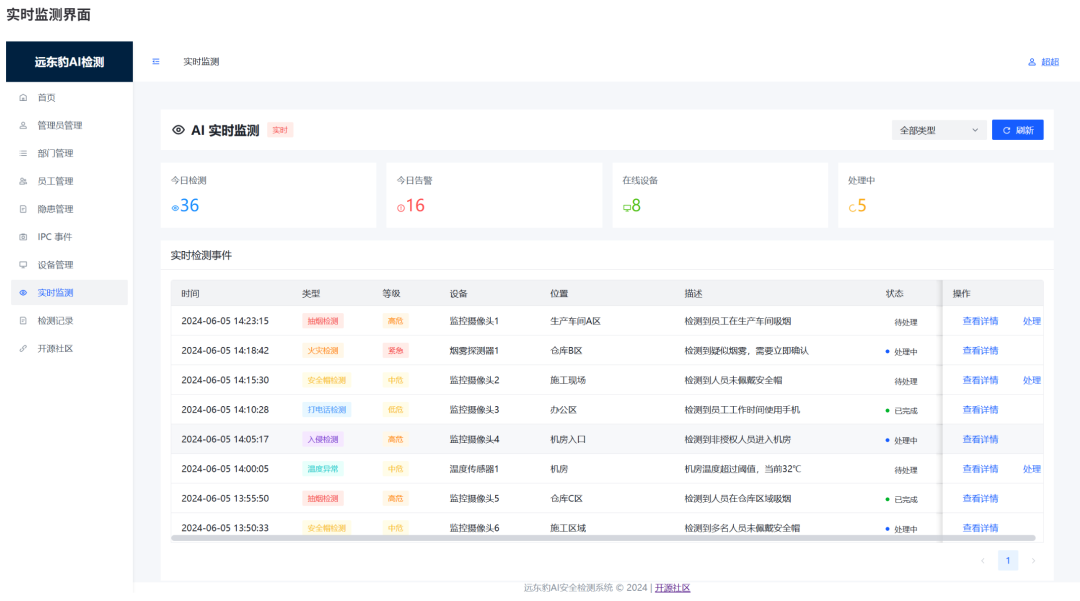Click the 打电话检测 type tag
Viewport: 1080px width, 601px height.
pyautogui.click(x=326, y=410)
